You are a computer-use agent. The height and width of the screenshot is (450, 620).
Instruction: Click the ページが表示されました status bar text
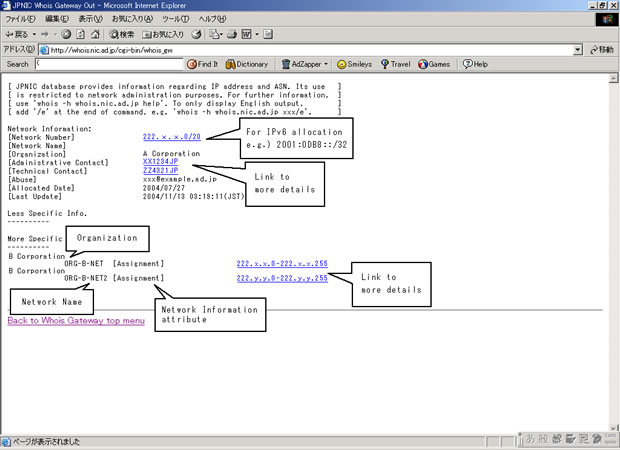click(x=46, y=441)
